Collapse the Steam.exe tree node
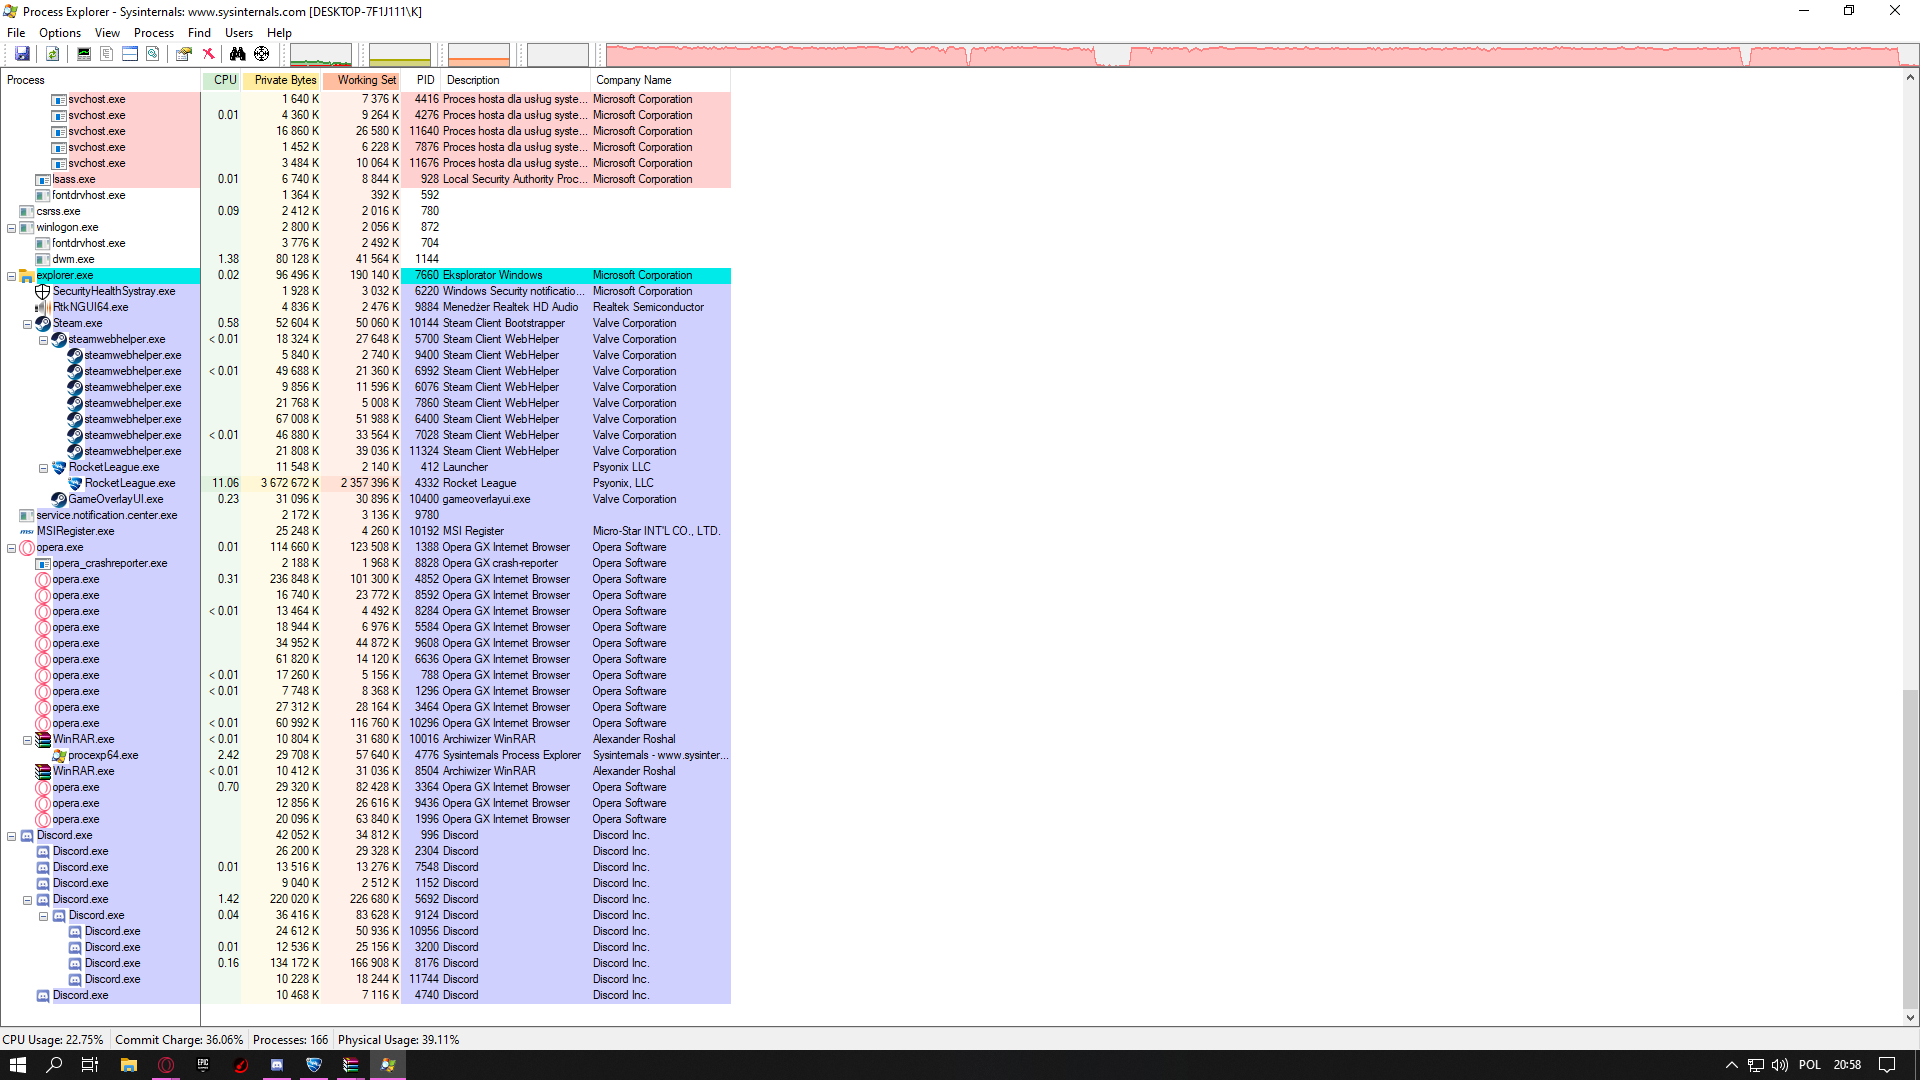The image size is (1920, 1080). (x=28, y=324)
